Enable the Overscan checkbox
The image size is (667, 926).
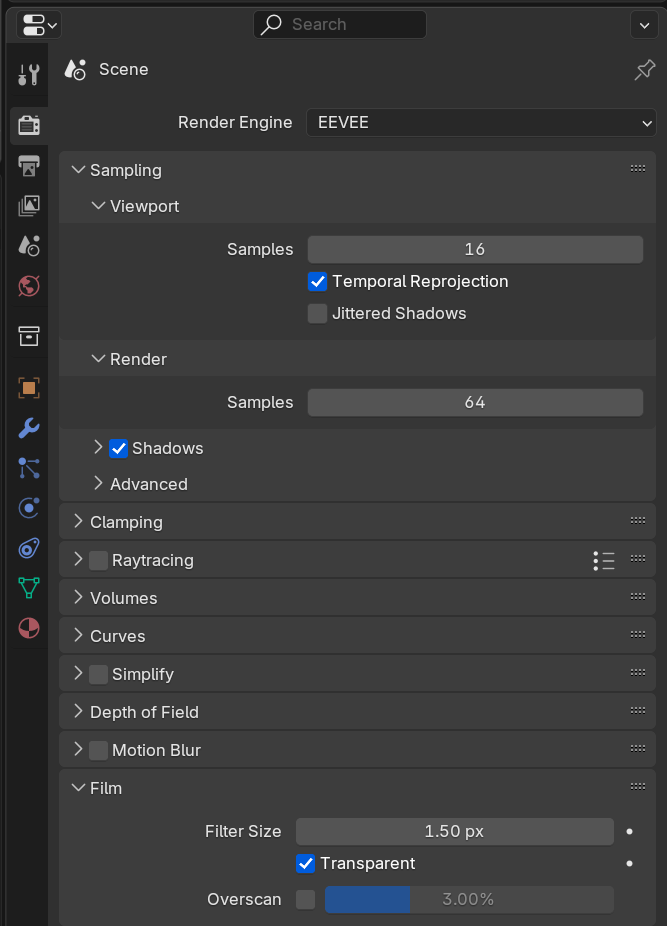coord(305,899)
